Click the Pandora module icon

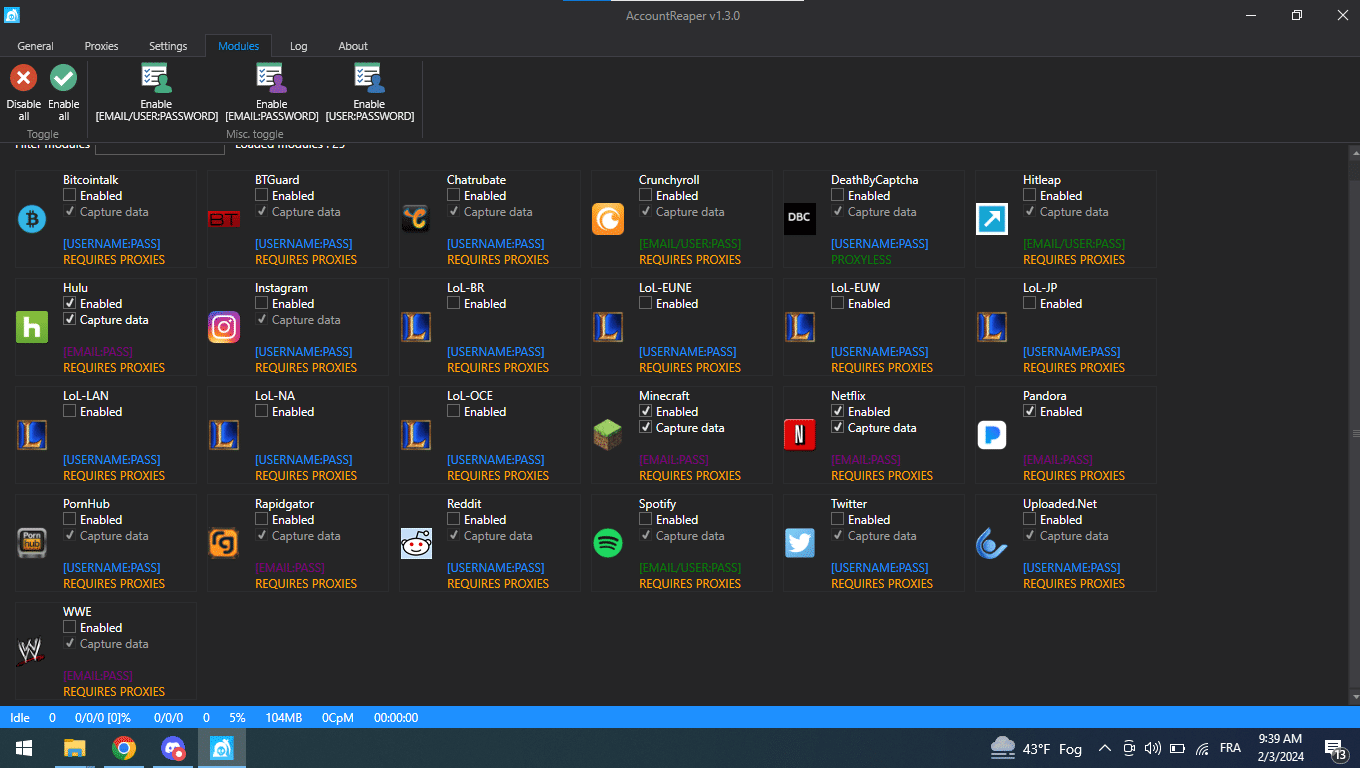click(x=992, y=435)
